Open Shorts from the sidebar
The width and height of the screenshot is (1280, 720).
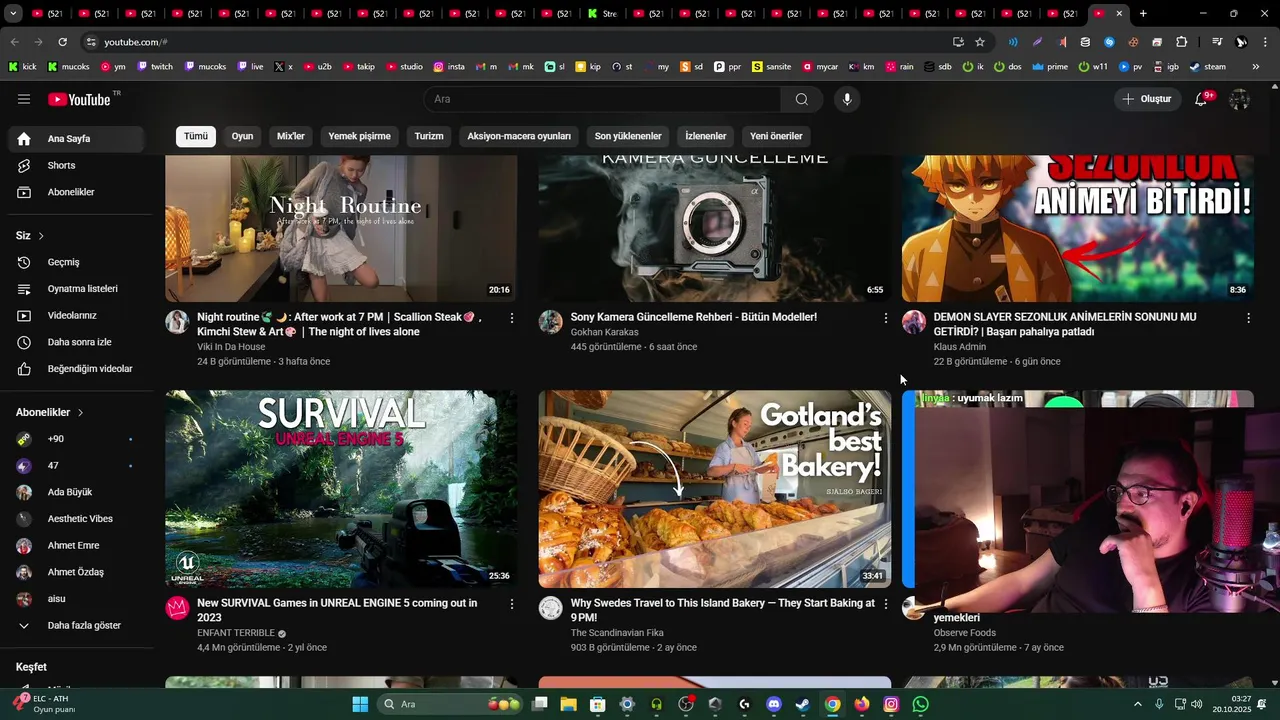pos(61,165)
